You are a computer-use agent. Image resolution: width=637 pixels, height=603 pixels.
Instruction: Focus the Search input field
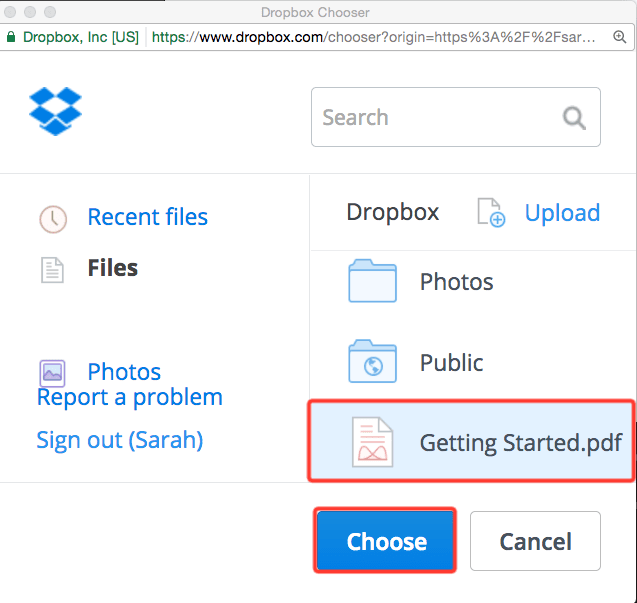440,118
